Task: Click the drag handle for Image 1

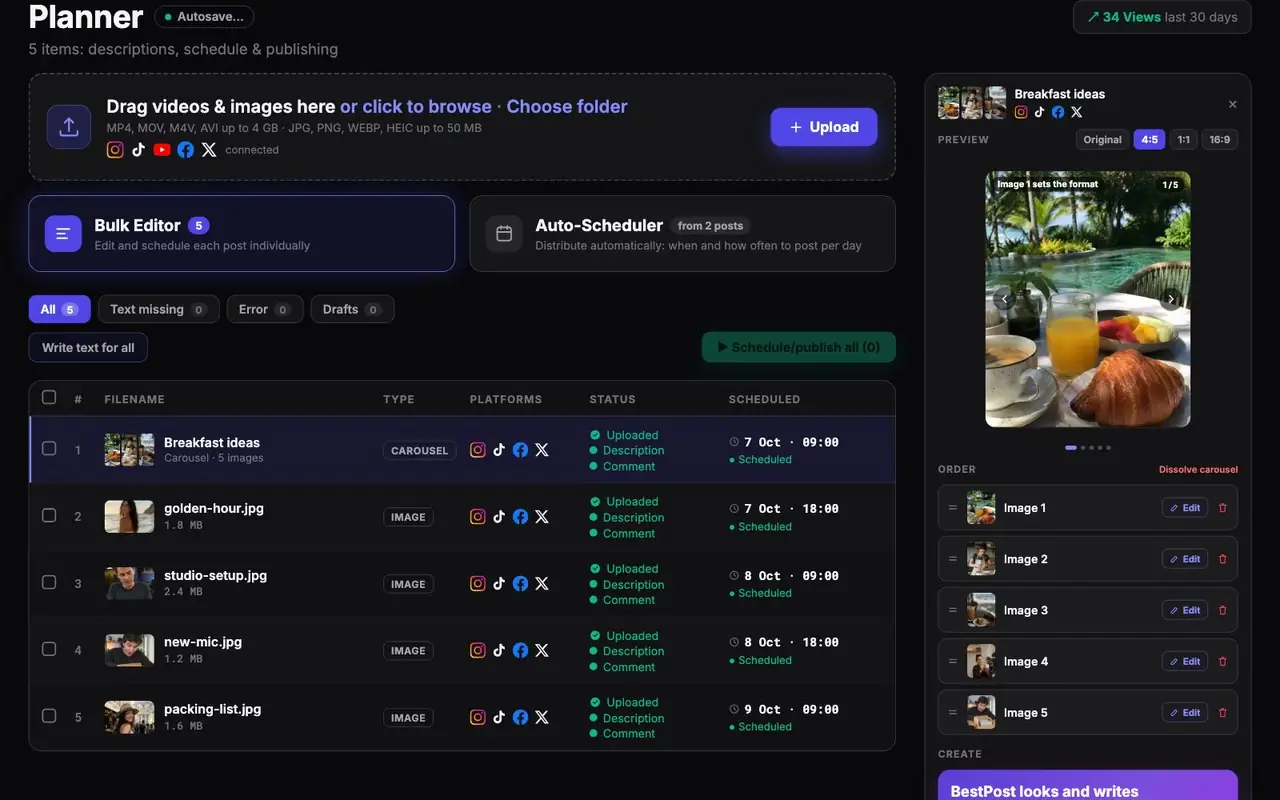Action: [953, 508]
